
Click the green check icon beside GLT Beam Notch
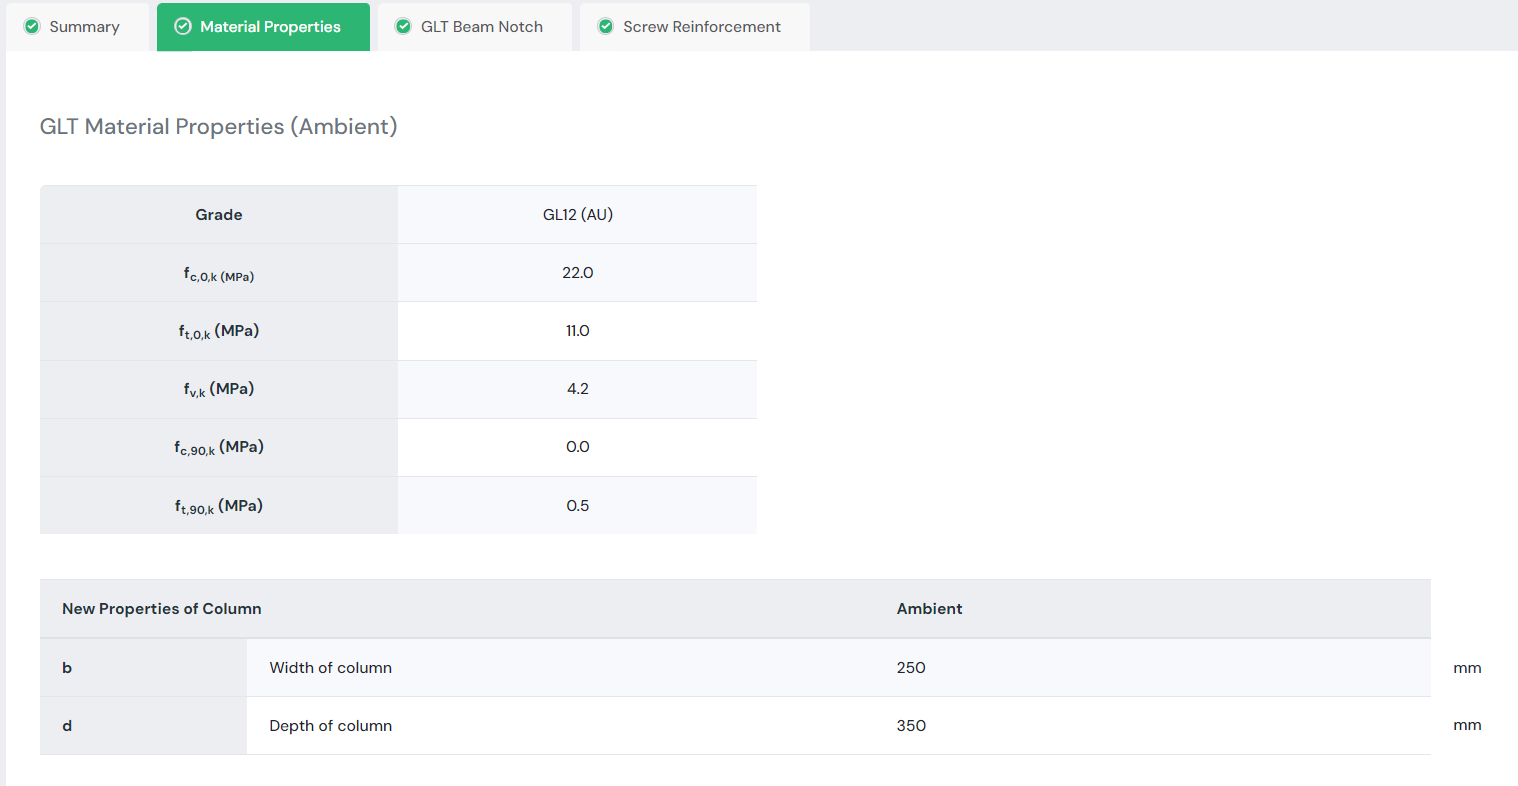click(403, 27)
